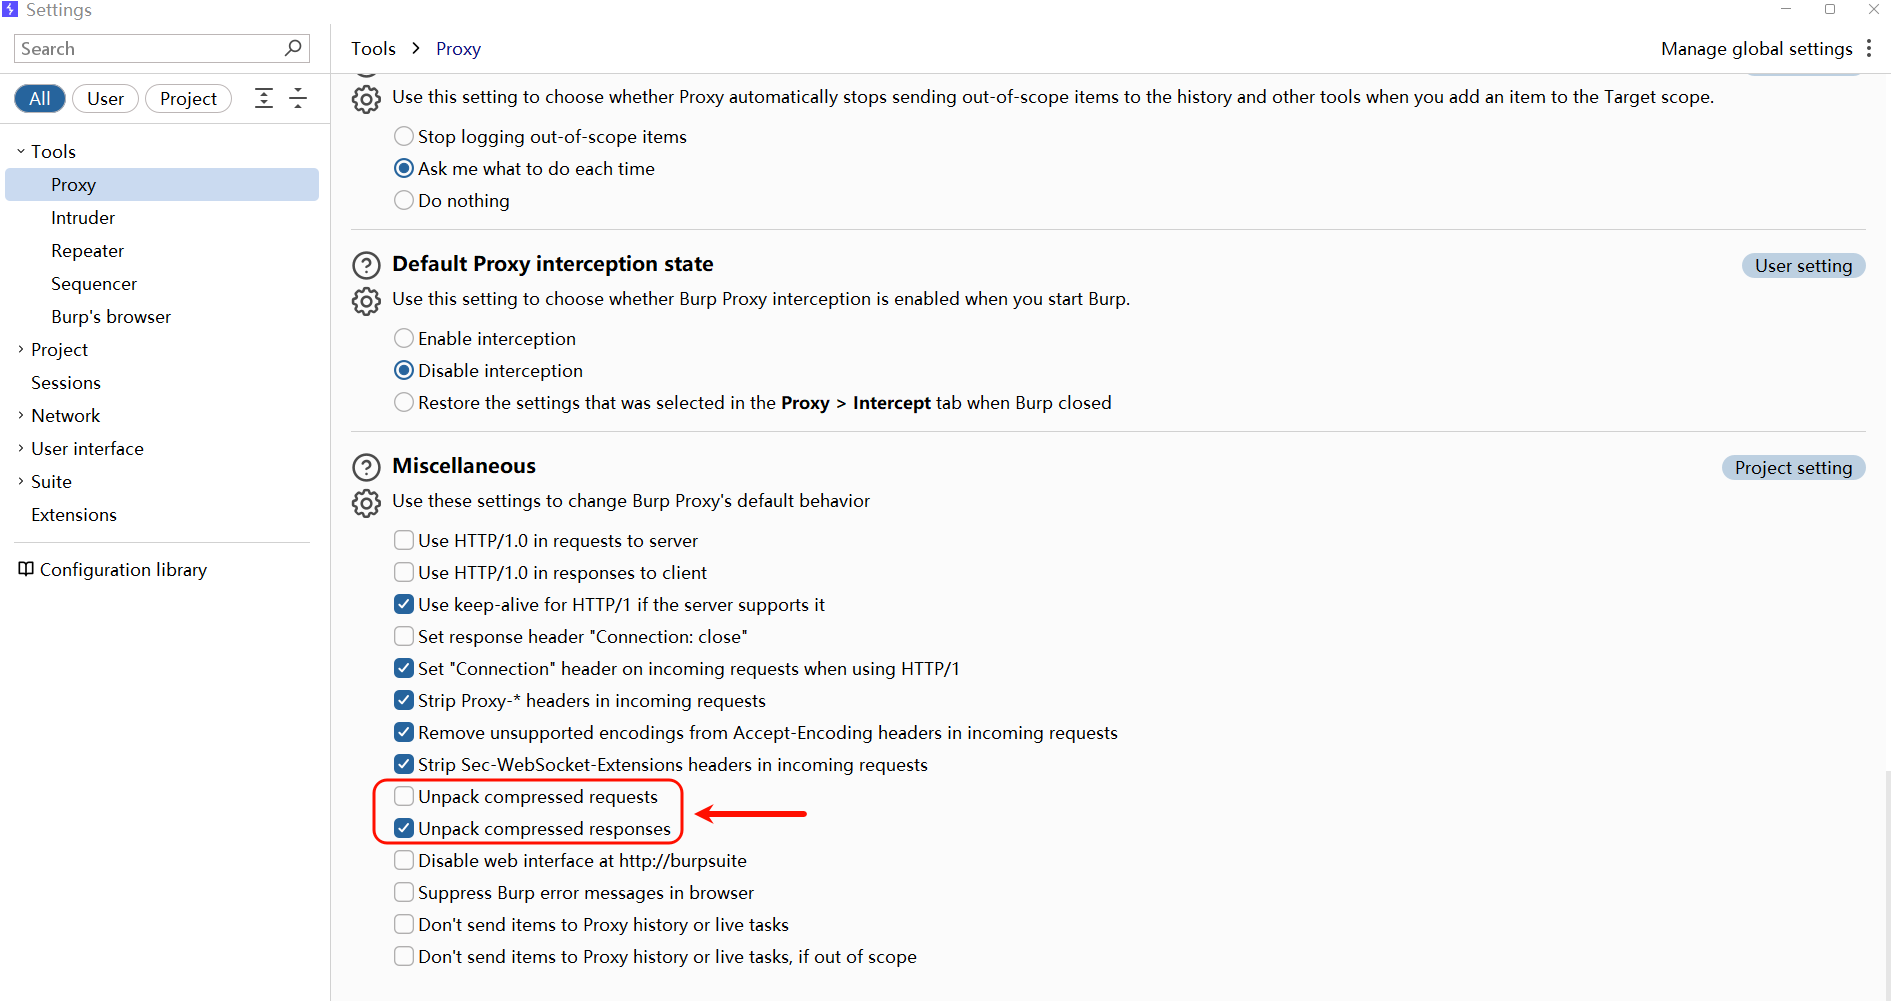Filter settings by All
The height and width of the screenshot is (1001, 1891).
[x=40, y=98]
